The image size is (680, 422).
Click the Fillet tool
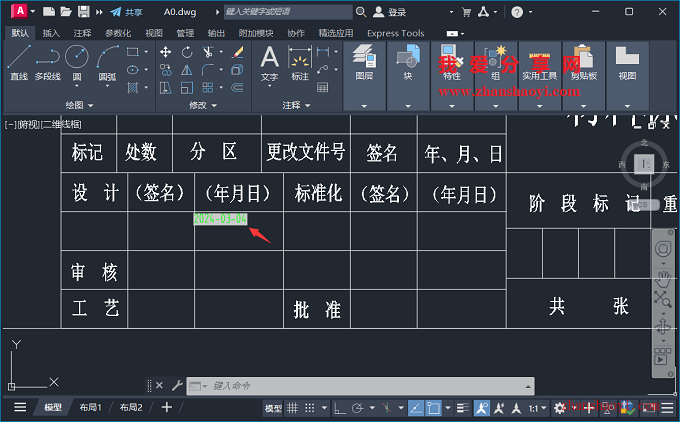point(208,70)
